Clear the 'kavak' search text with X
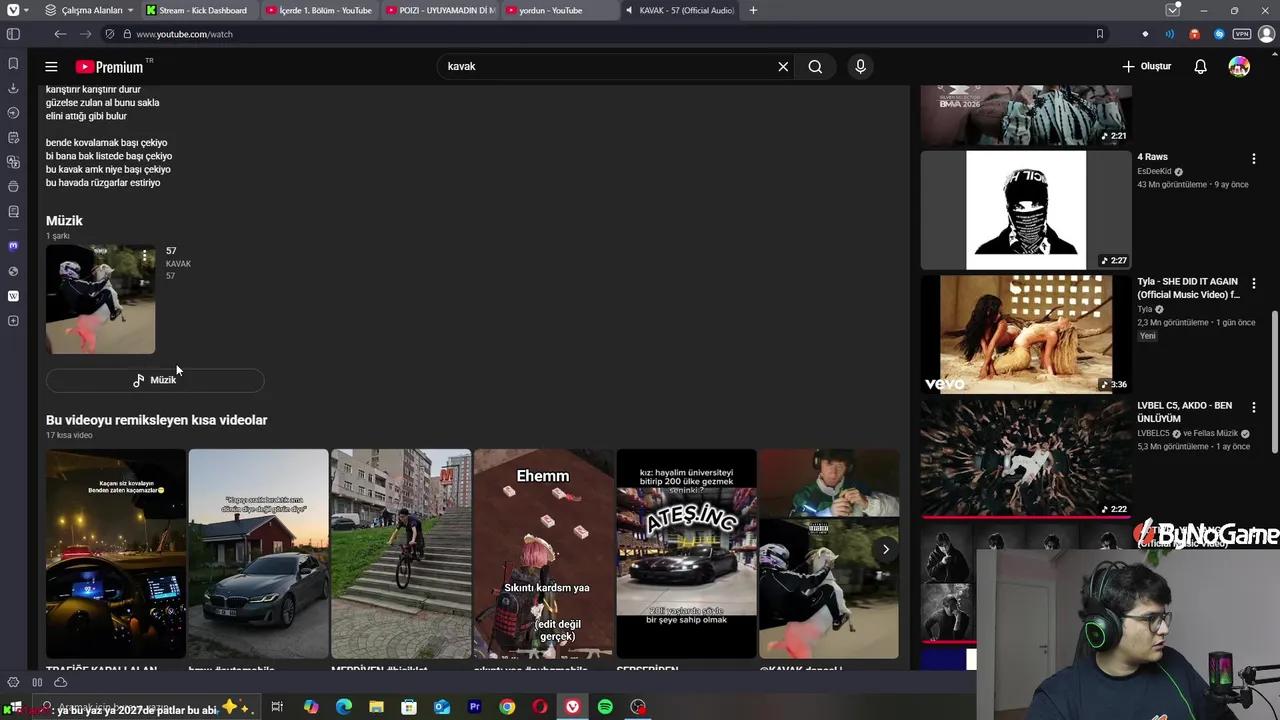The height and width of the screenshot is (720, 1280). coord(783,66)
